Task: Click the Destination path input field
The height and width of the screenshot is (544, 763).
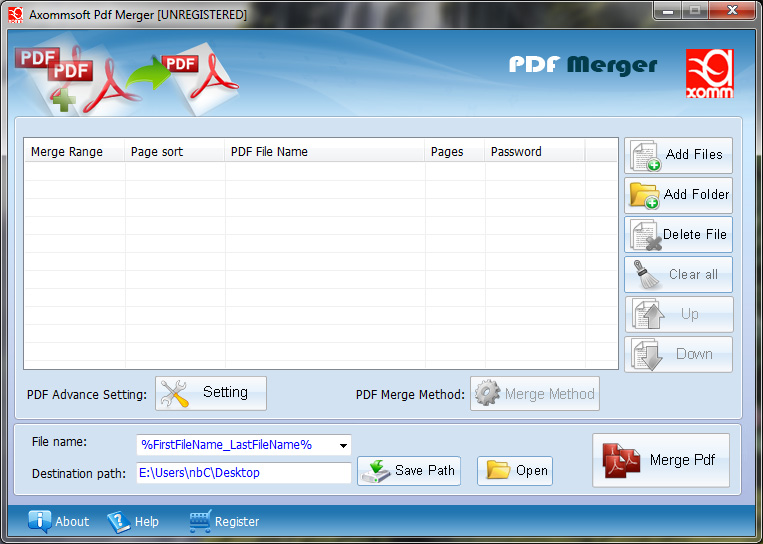Action: point(244,473)
